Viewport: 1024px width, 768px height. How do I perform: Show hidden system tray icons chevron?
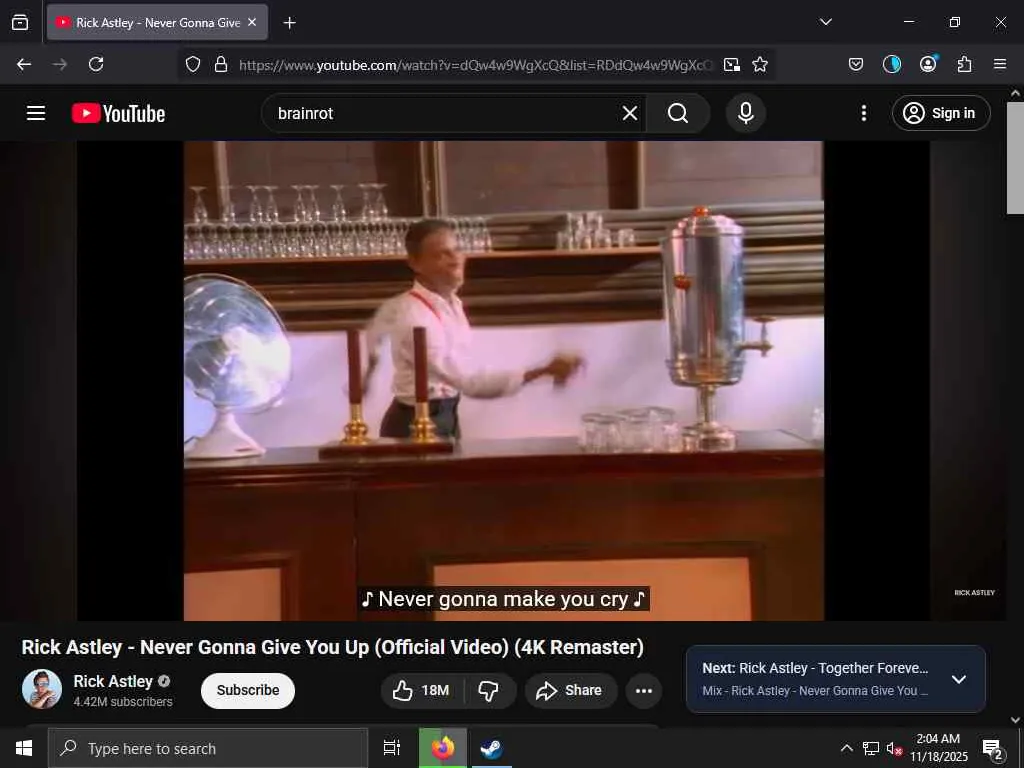[x=846, y=748]
